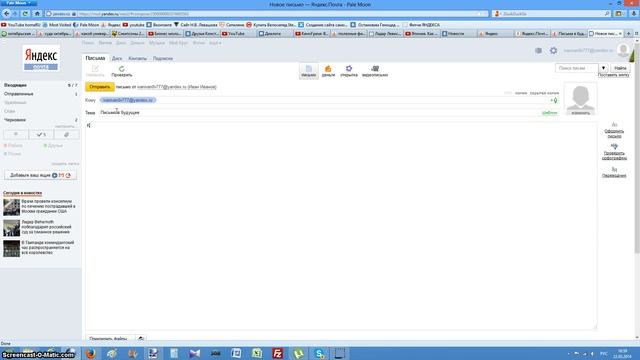Select the видеописьмо video letter icon
The height and width of the screenshot is (360, 640).
point(375,71)
